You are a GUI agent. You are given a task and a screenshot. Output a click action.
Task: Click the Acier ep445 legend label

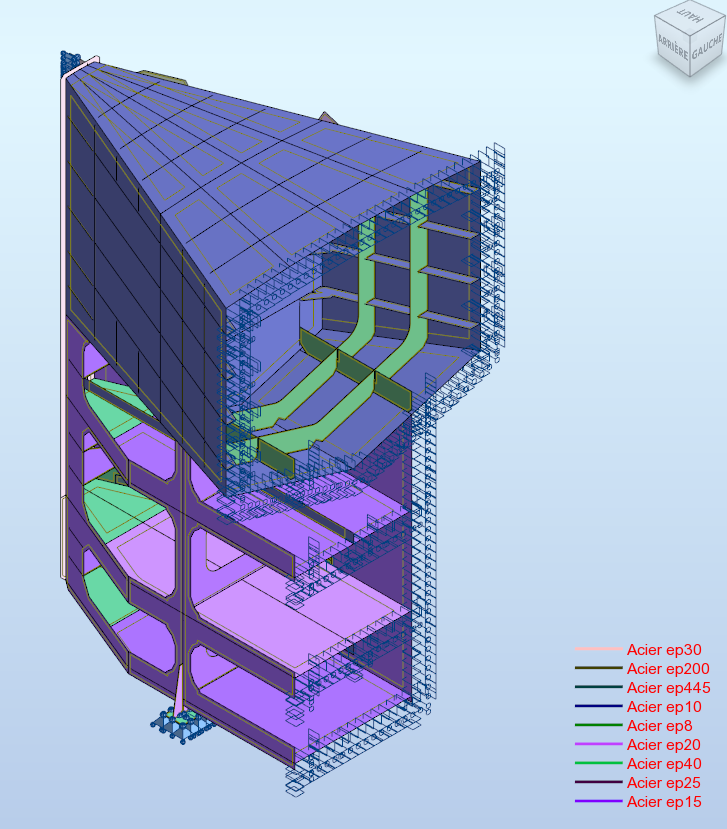pyautogui.click(x=667, y=688)
